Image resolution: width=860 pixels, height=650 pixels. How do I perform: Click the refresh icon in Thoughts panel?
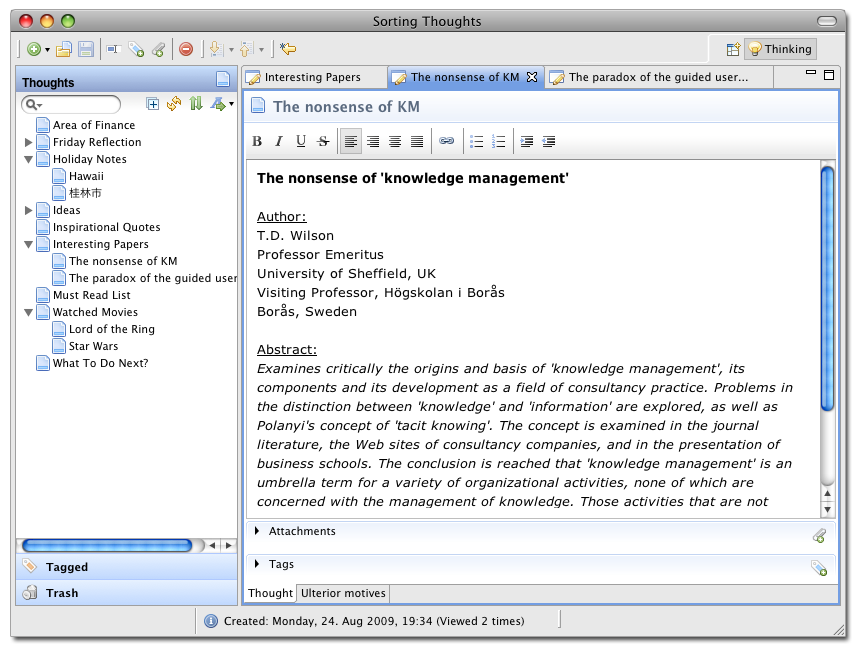click(174, 104)
